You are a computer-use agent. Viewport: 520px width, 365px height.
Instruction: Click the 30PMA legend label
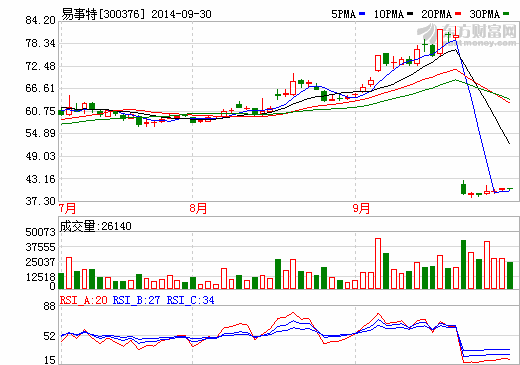(x=484, y=14)
